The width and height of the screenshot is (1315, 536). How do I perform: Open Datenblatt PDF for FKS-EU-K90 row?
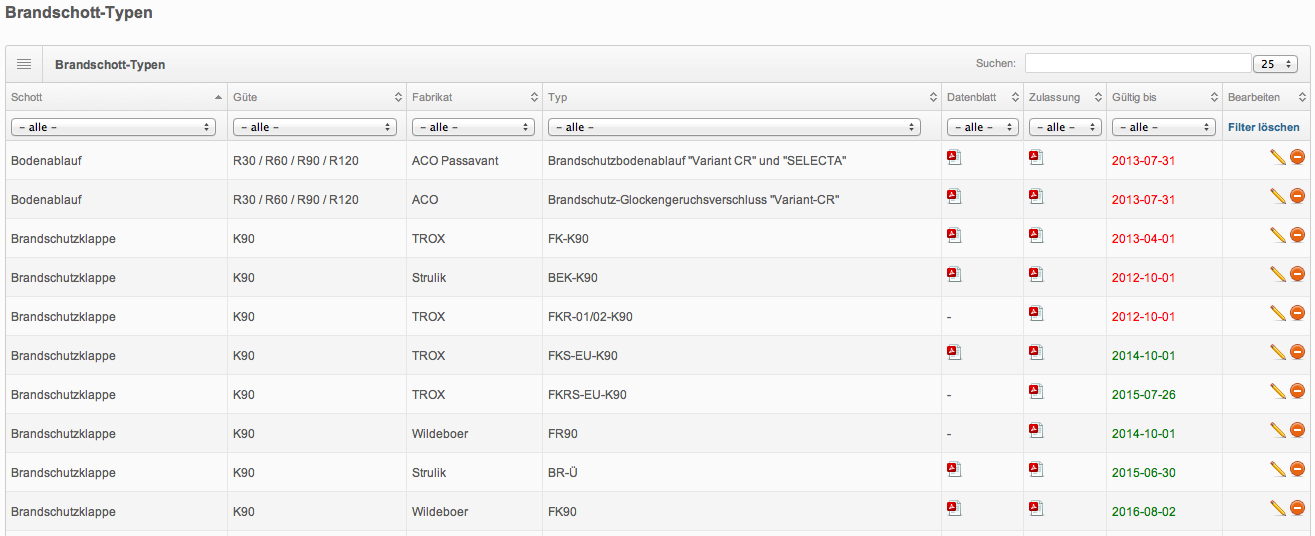(x=954, y=352)
